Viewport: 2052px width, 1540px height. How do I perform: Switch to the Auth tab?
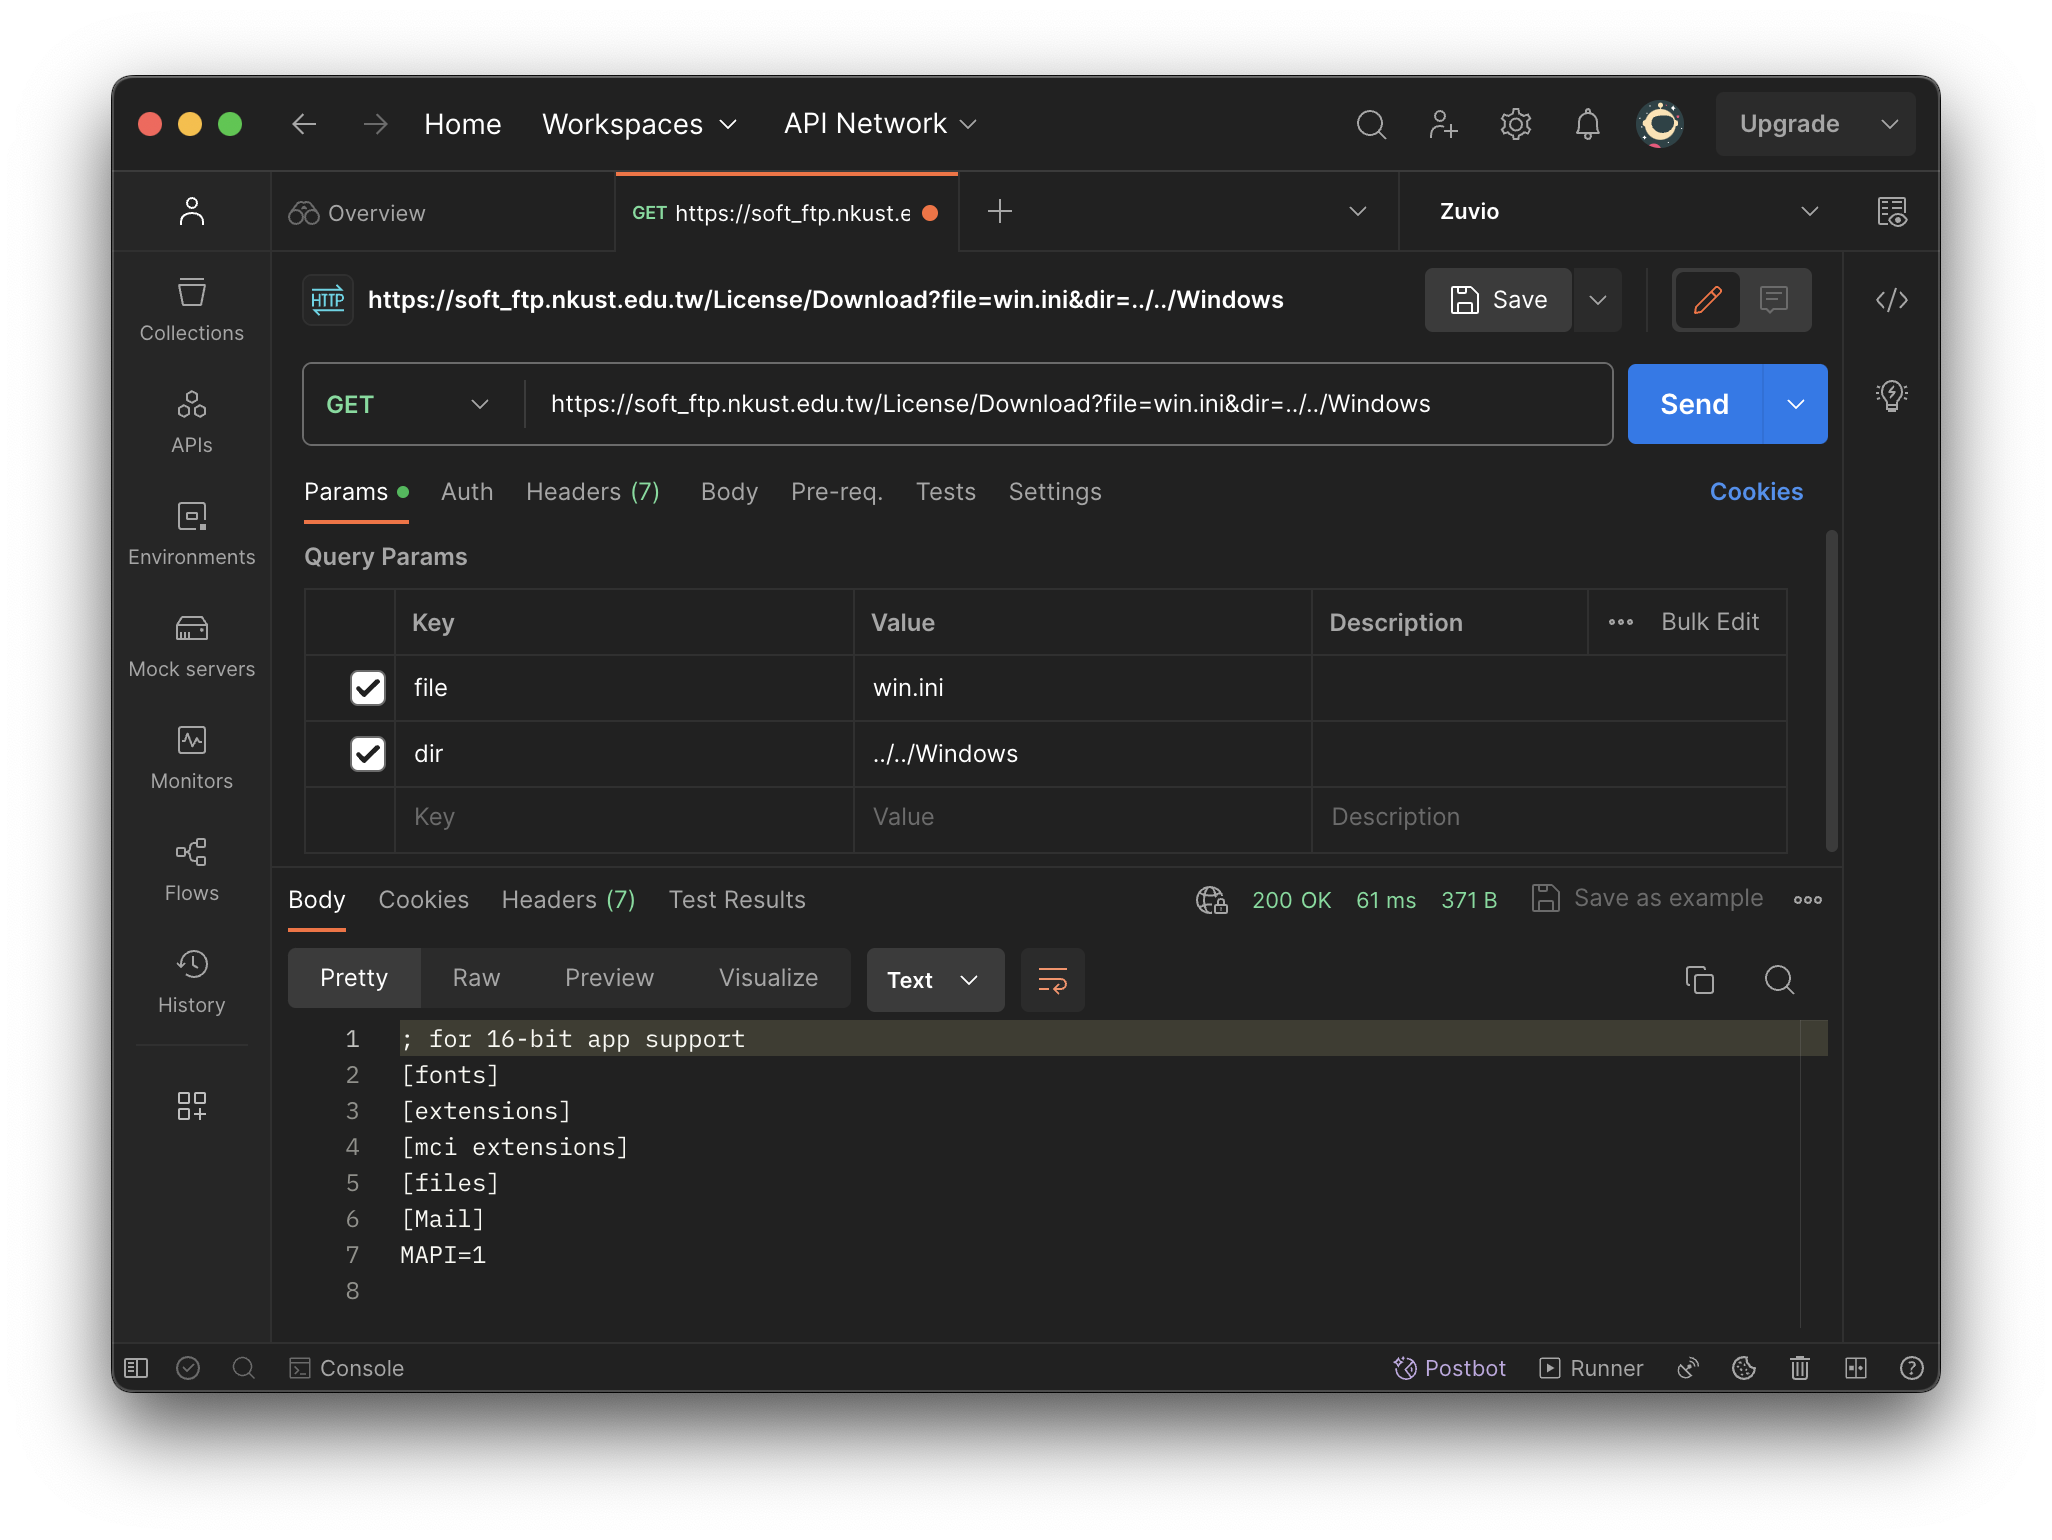tap(467, 491)
